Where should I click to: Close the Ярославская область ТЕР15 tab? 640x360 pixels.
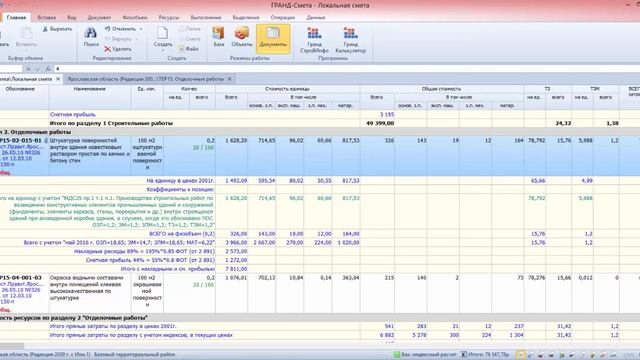[x=229, y=79]
